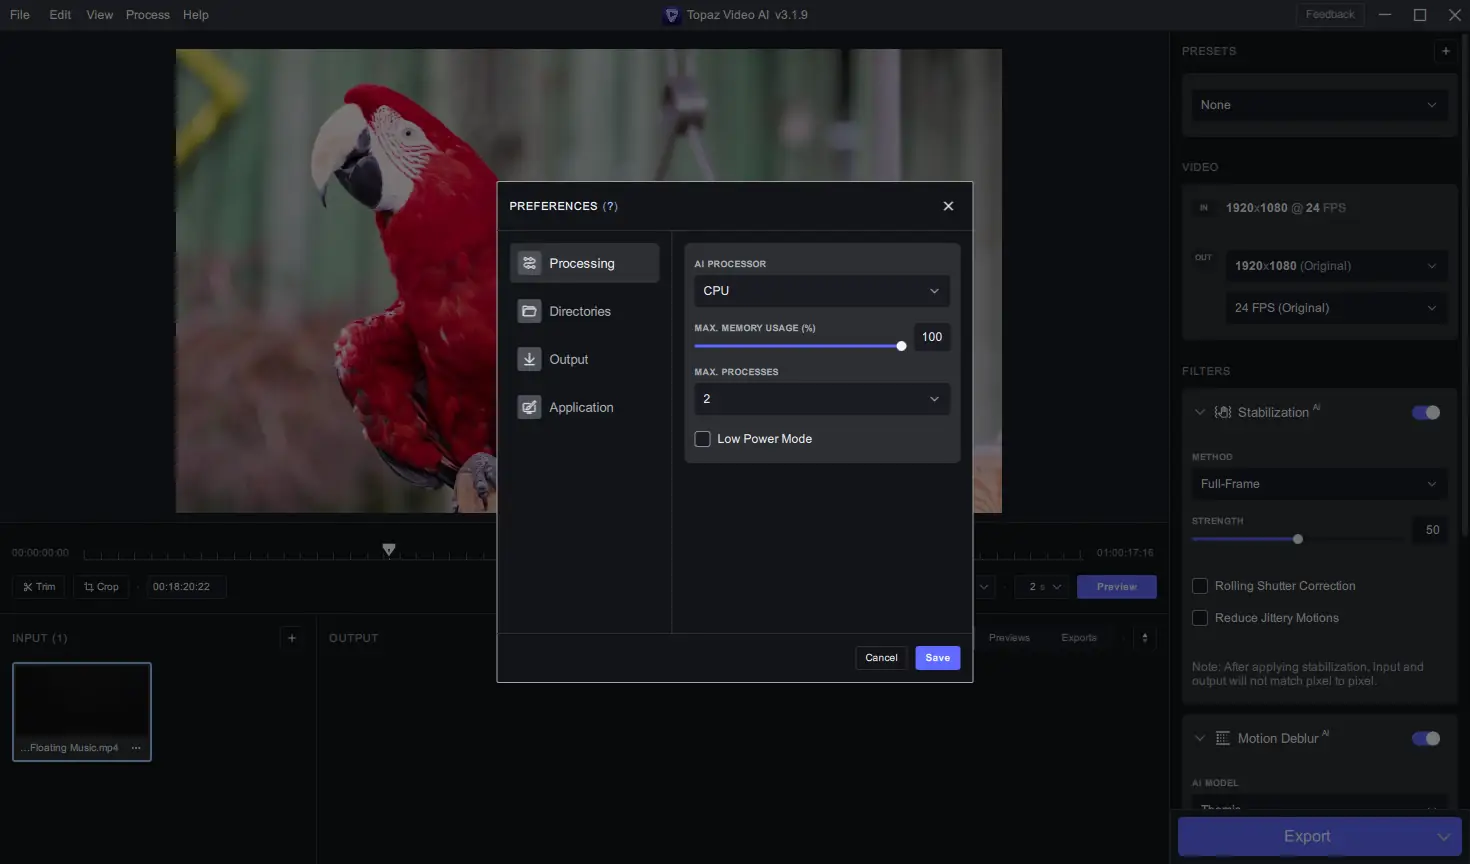
Task: Open the Help menu
Action: coord(196,15)
